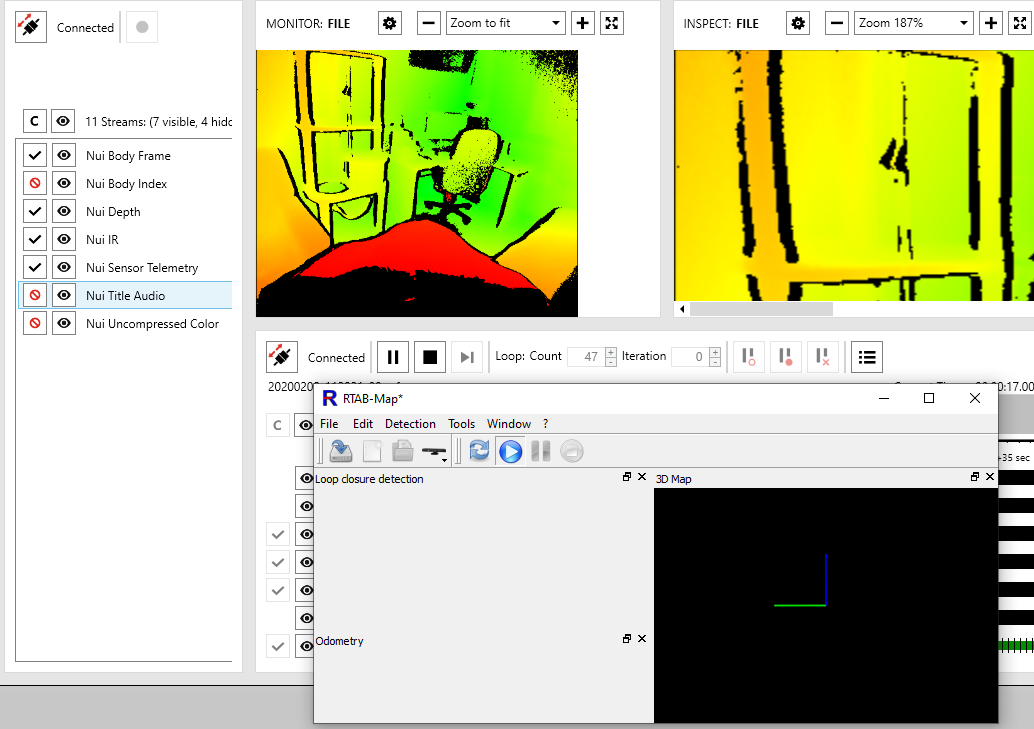
Task: Open the Tools menu in RTAB-Map
Action: (461, 424)
